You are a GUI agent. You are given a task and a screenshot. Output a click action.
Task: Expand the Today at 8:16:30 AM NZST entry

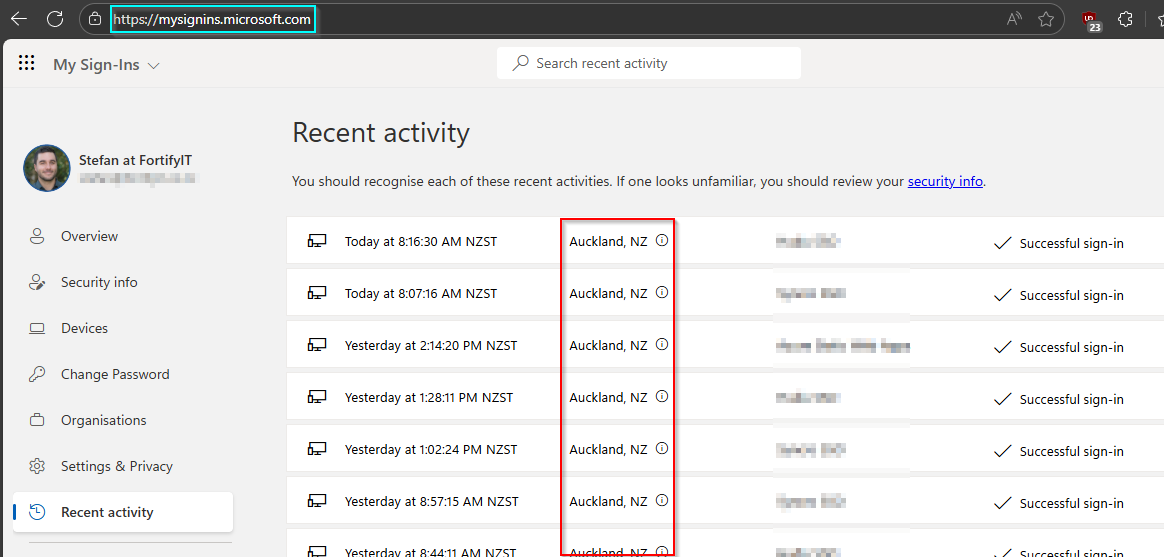(725, 241)
